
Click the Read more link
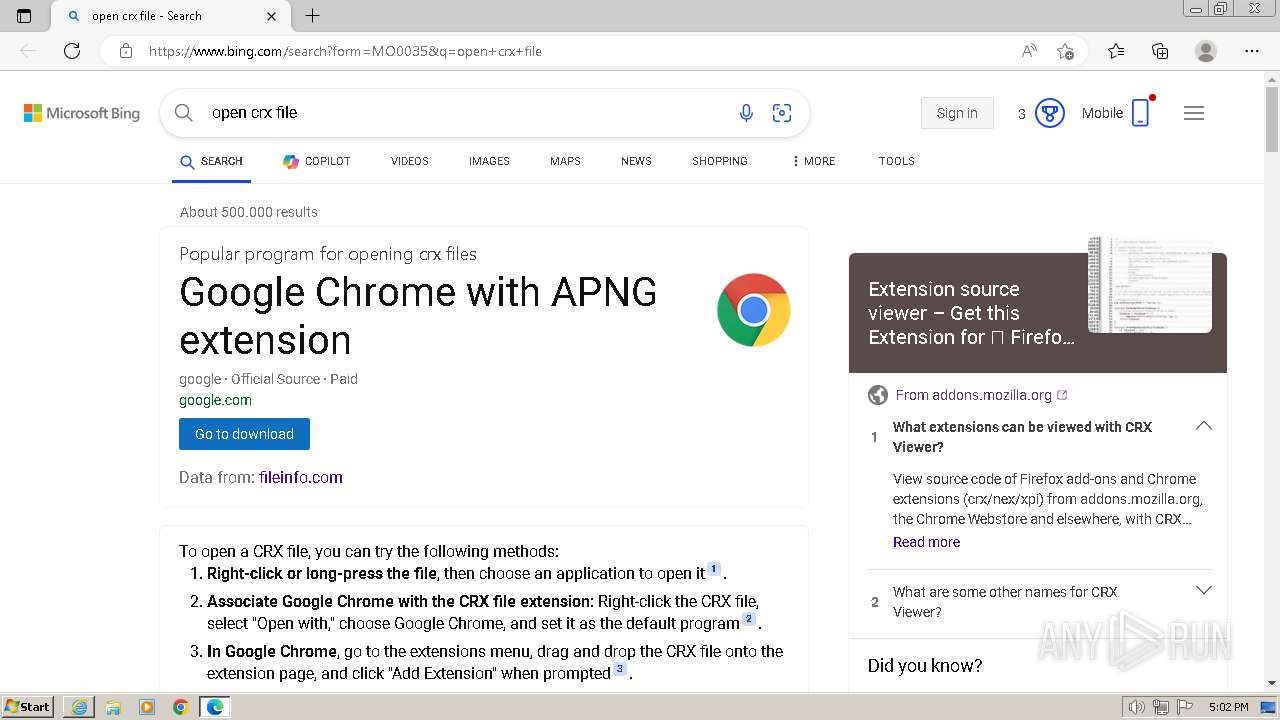point(926,542)
